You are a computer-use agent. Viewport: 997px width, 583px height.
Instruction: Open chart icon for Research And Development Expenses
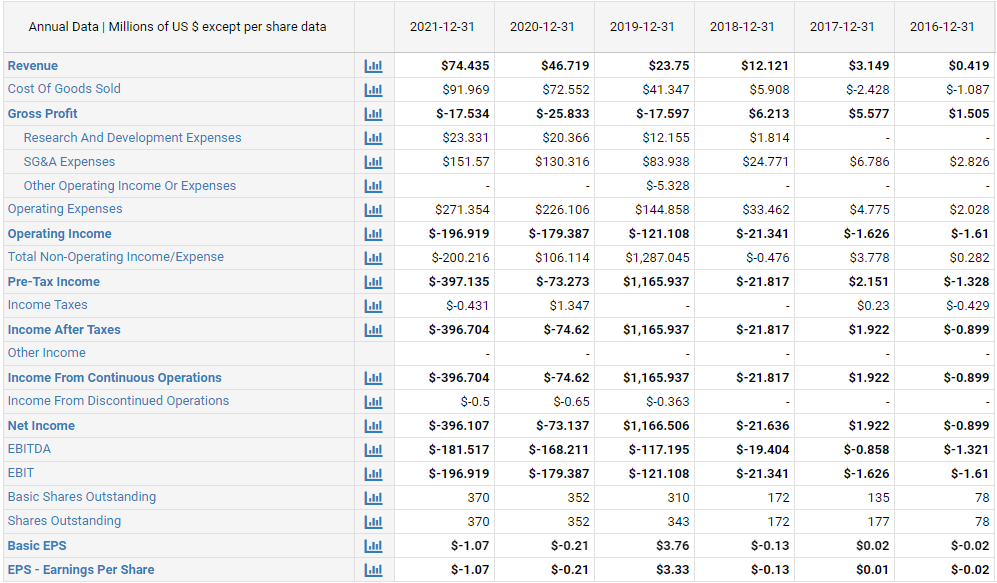(373, 137)
